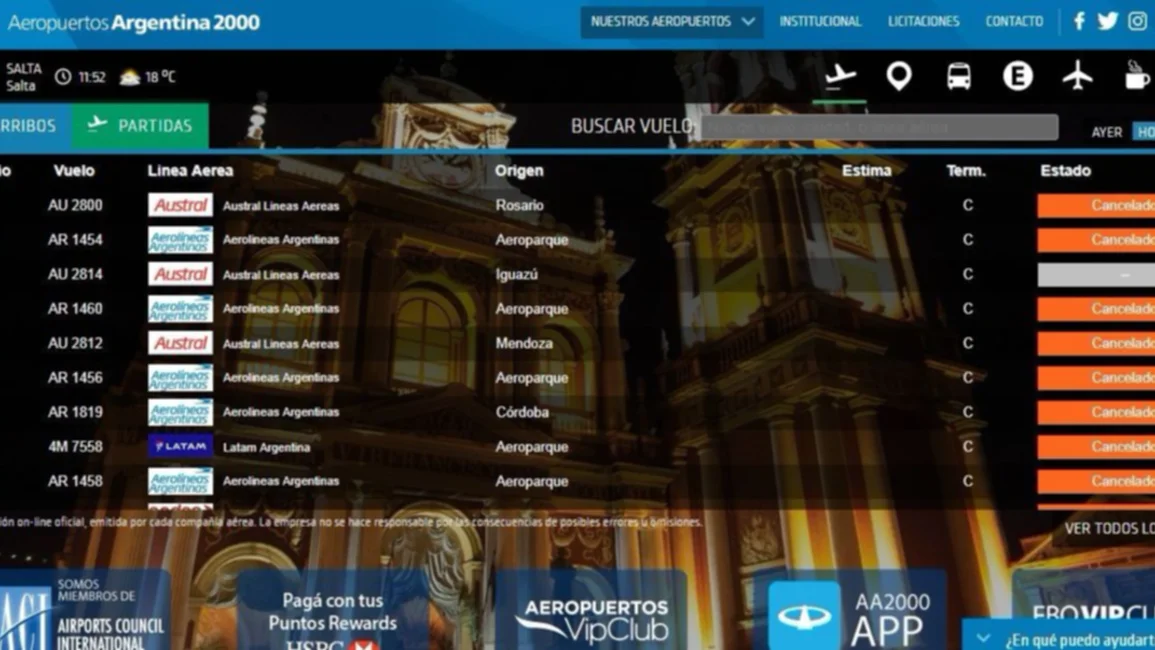Image resolution: width=1155 pixels, height=650 pixels.
Task: Click the Austral logo for flight AU 2800
Action: pos(180,205)
